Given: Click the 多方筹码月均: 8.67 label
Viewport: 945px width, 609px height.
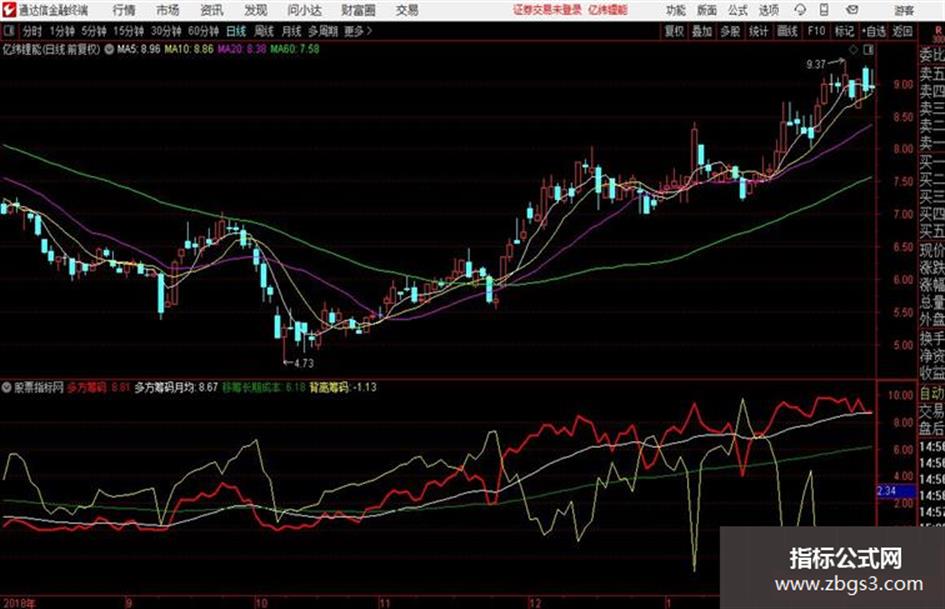Looking at the screenshot, I should pos(176,387).
